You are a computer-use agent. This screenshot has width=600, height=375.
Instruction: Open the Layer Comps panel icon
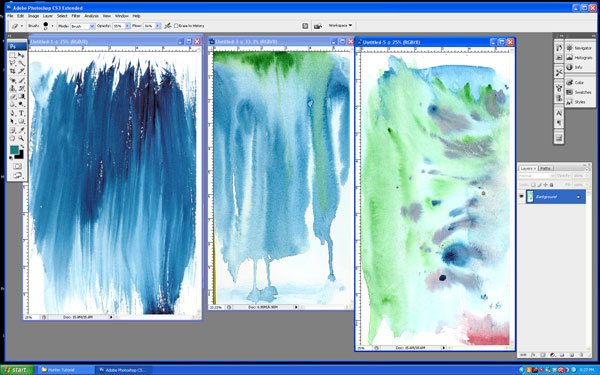click(559, 138)
